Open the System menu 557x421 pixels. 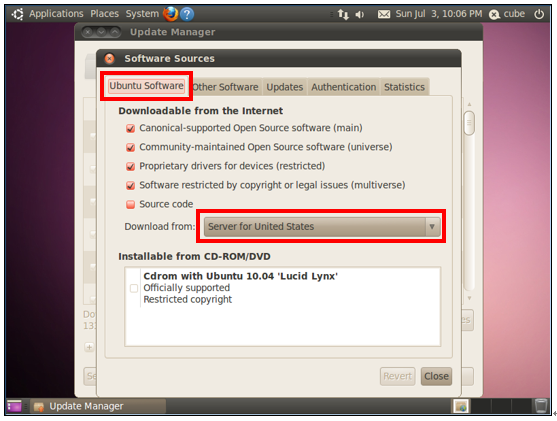tap(142, 14)
